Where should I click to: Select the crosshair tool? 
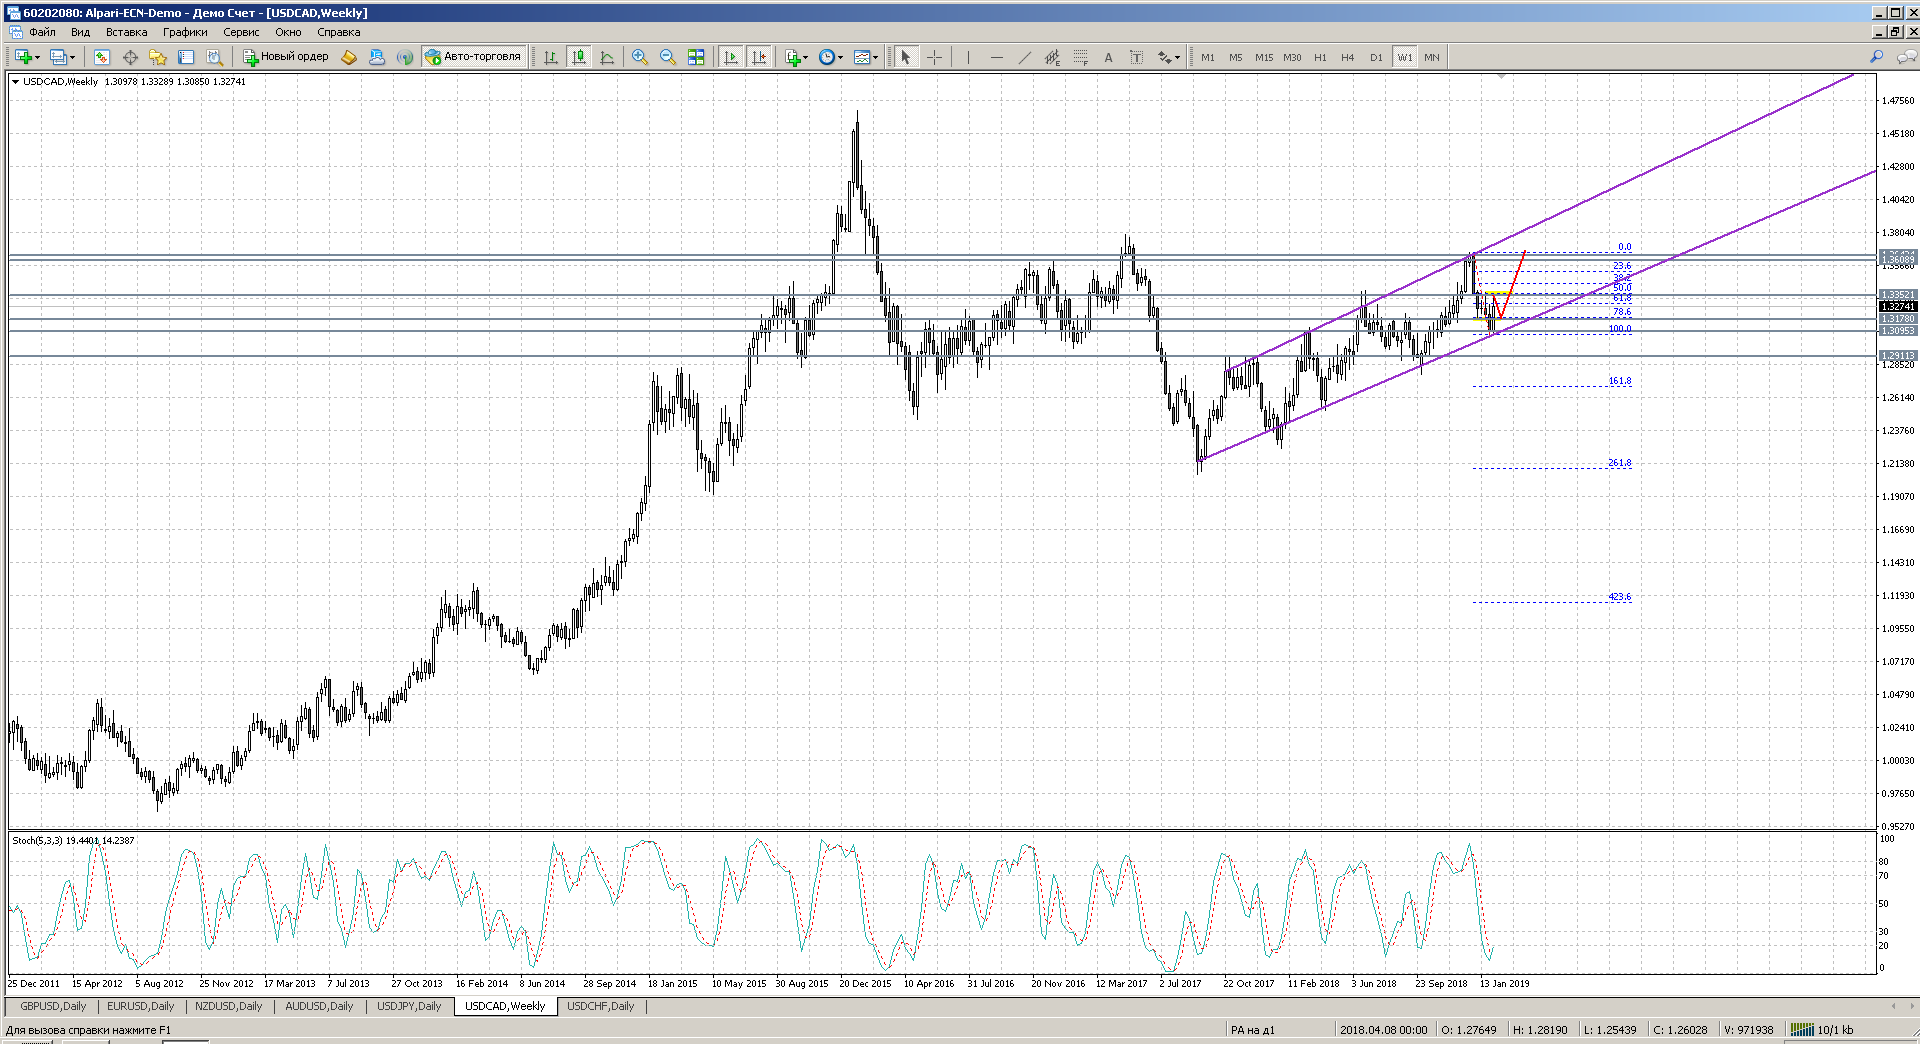pyautogui.click(x=934, y=57)
